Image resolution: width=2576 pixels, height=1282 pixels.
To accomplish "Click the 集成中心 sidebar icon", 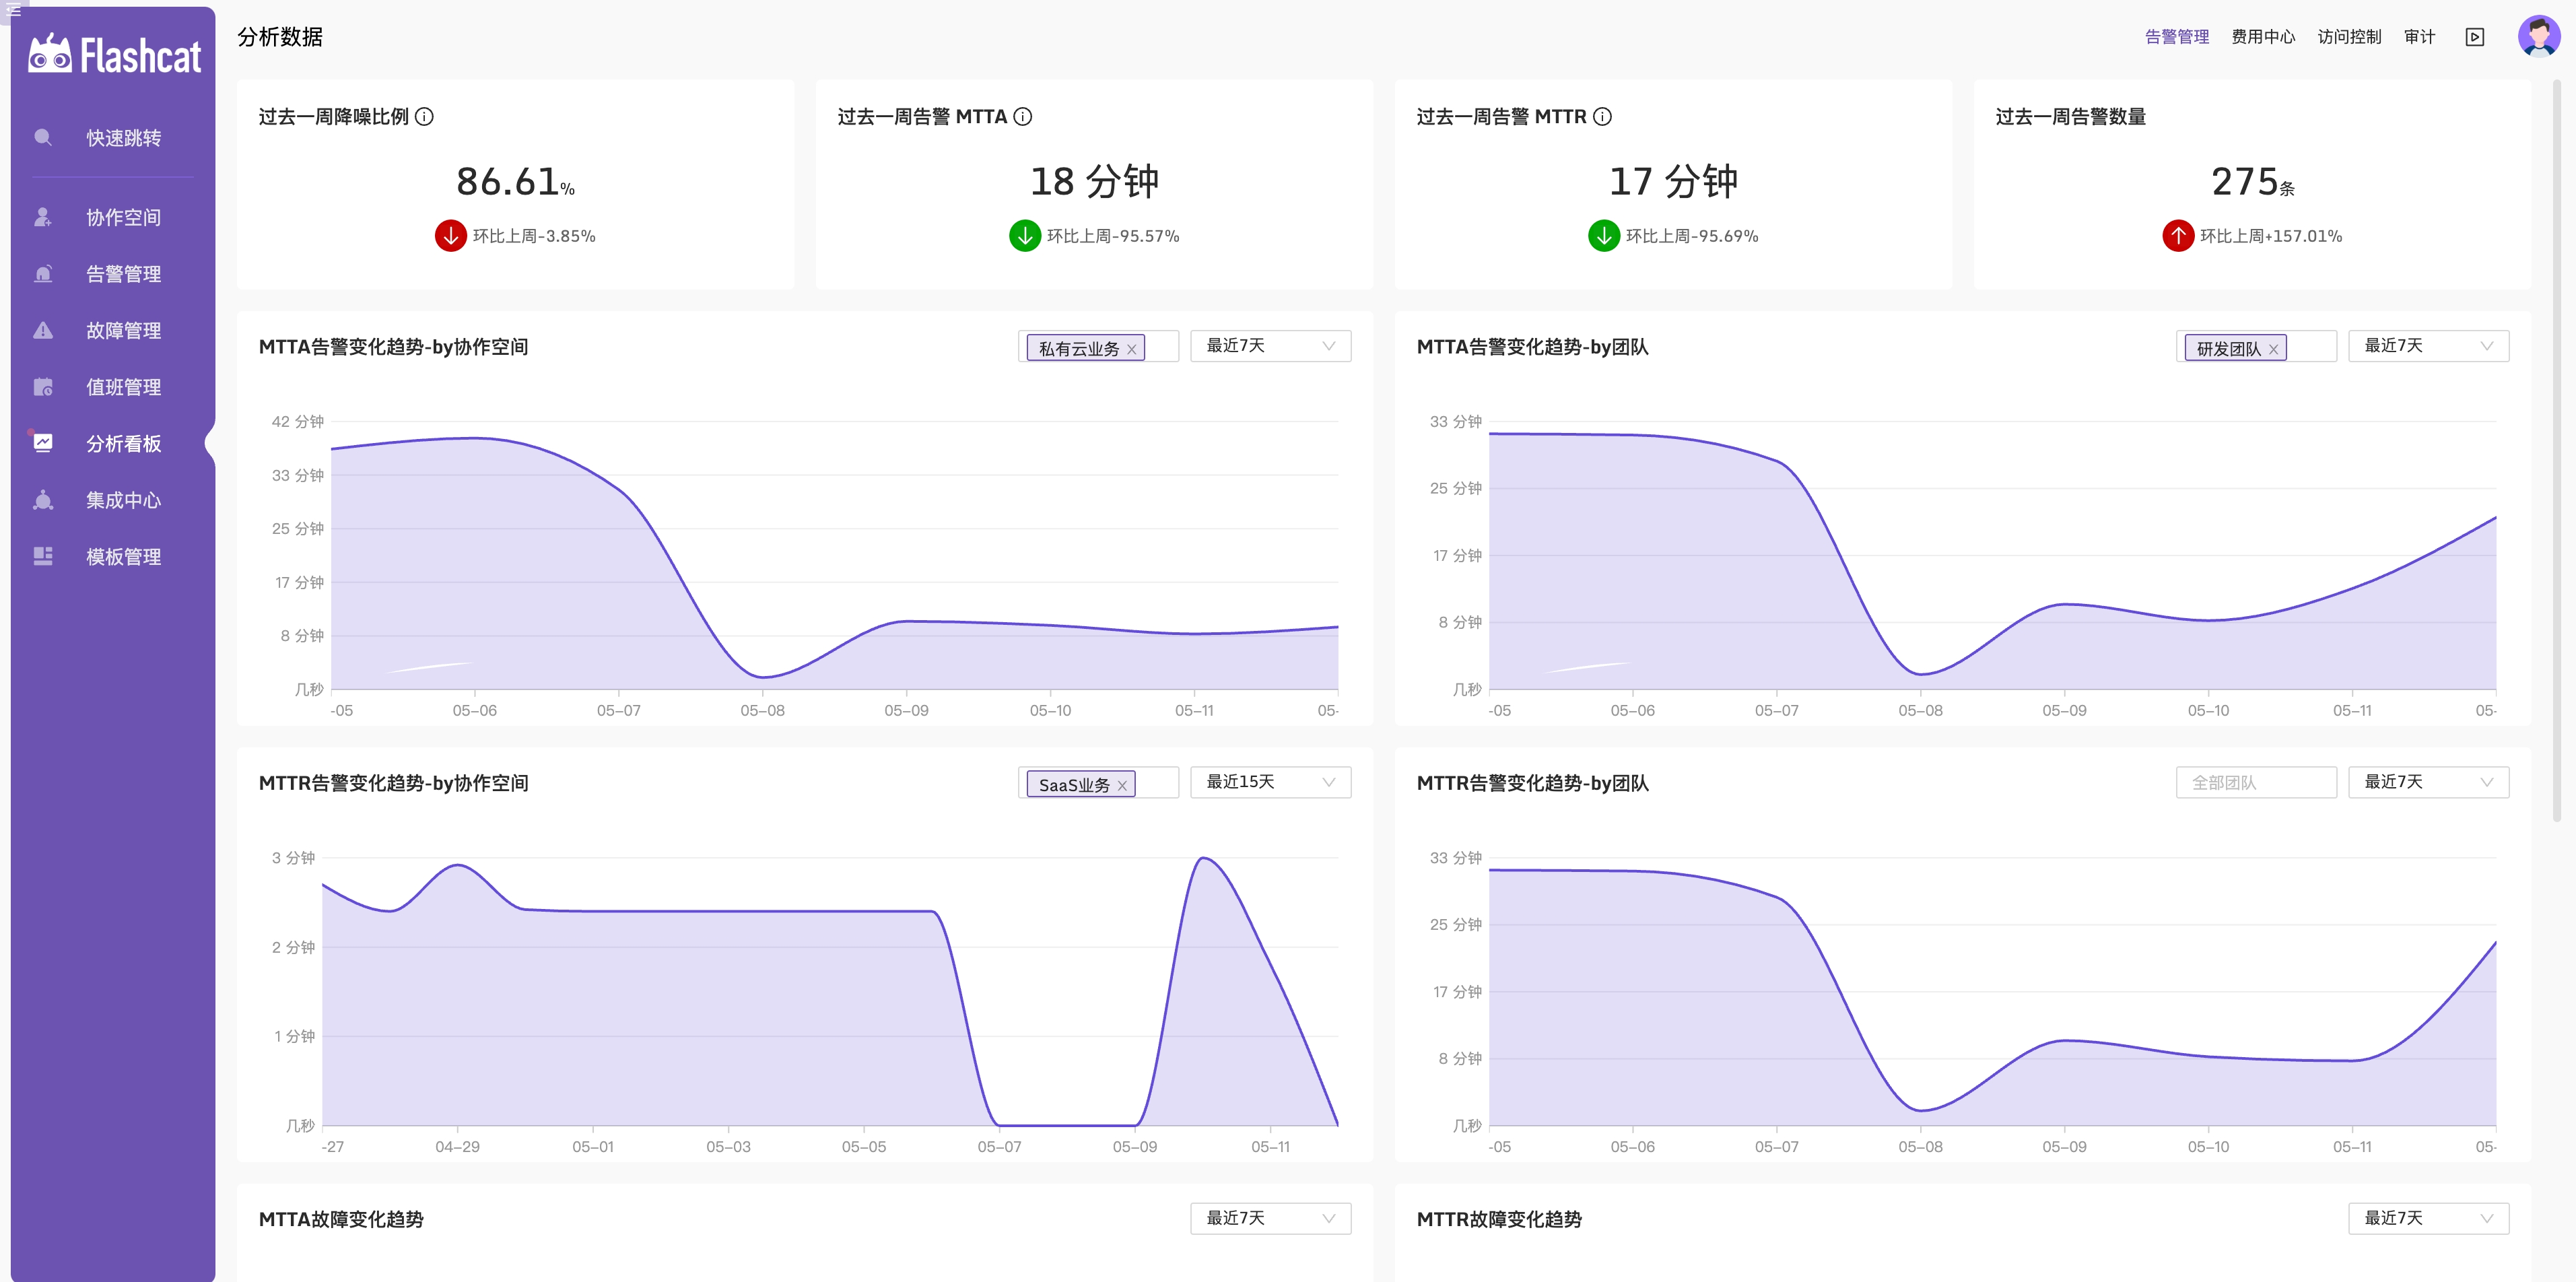I will point(43,500).
